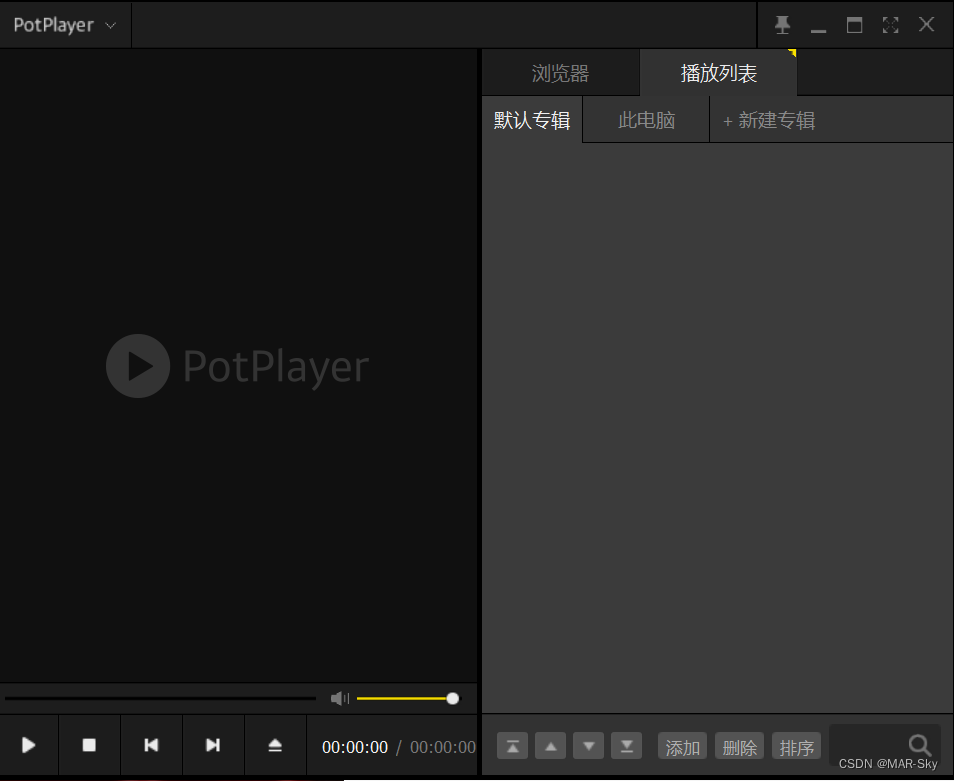954x781 pixels.
Task: Click the yellow volume slider
Action: 408,698
